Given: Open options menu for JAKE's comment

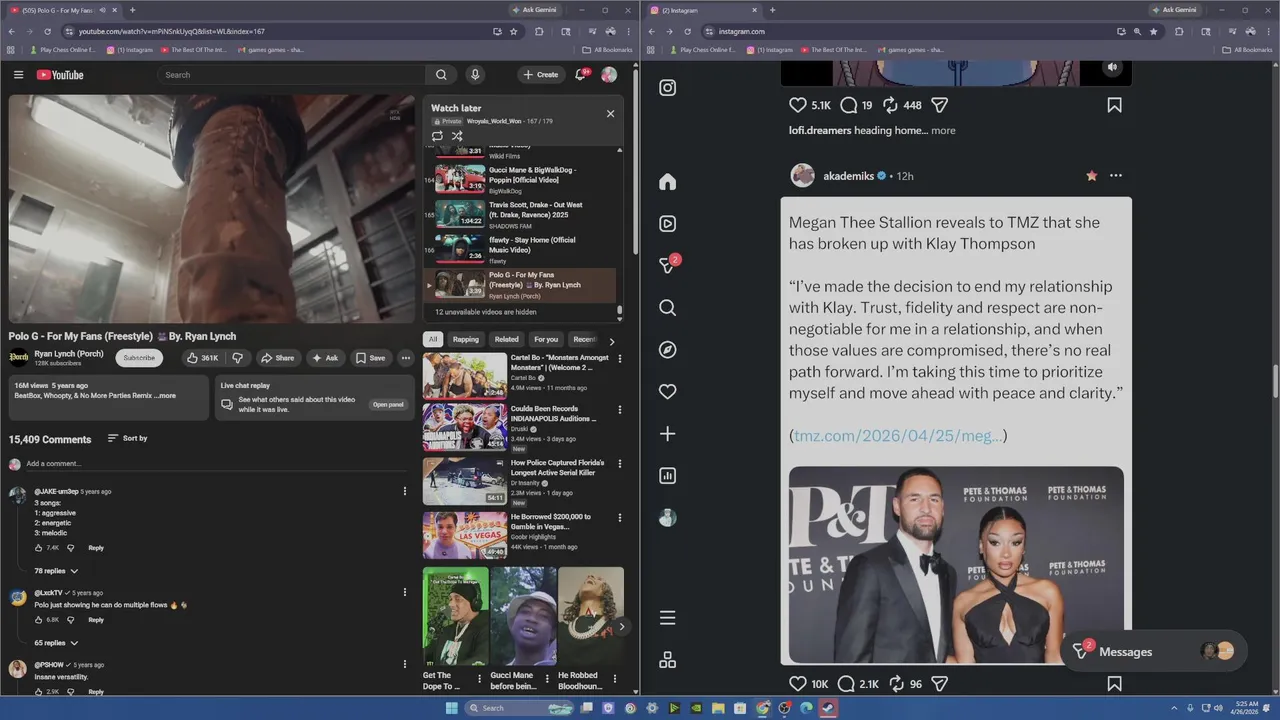Looking at the screenshot, I should (405, 491).
